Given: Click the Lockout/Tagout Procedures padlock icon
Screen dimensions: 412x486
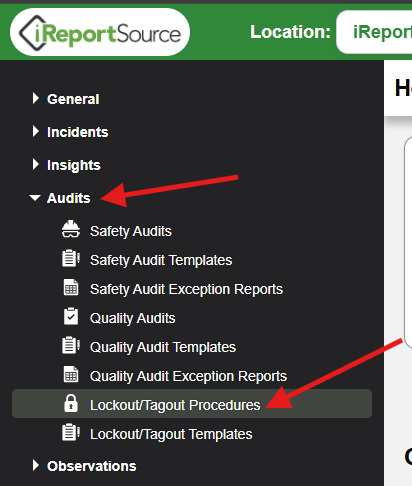Looking at the screenshot, I should [x=71, y=403].
